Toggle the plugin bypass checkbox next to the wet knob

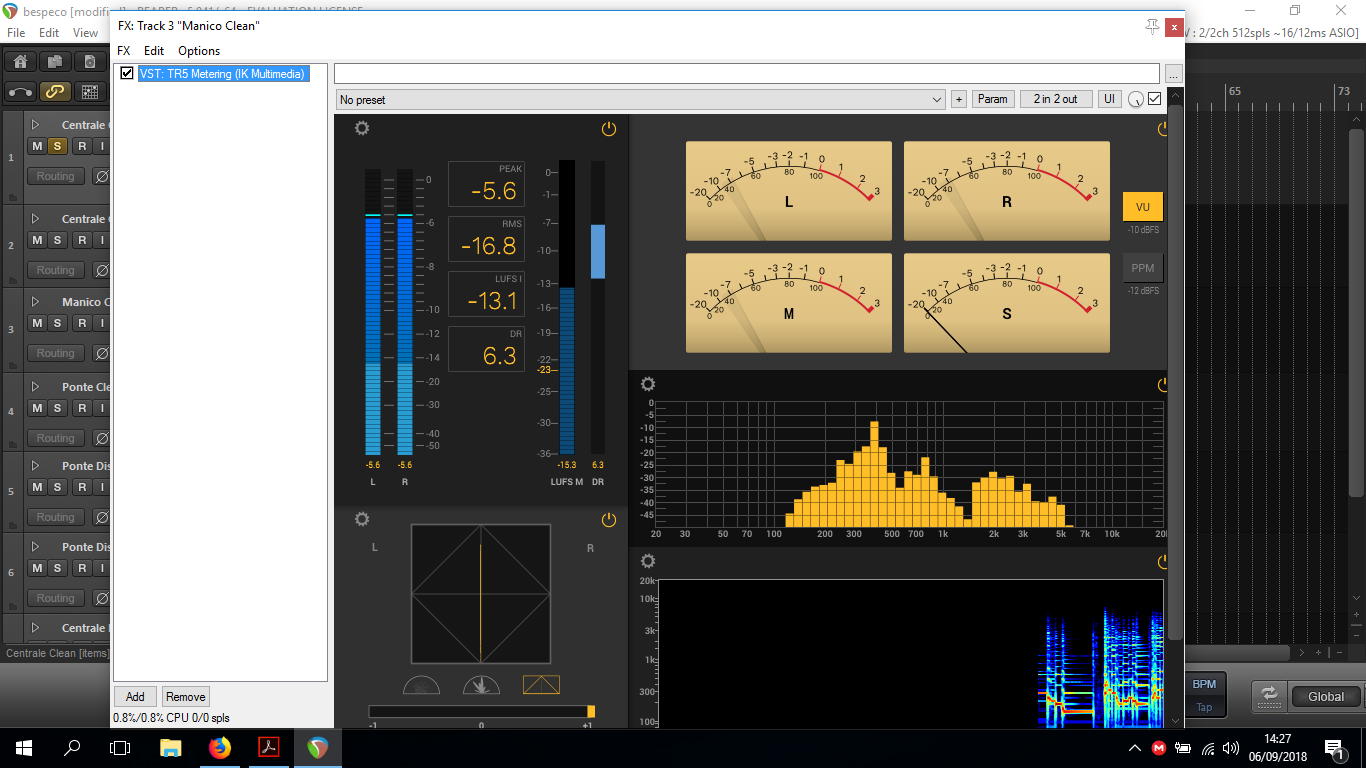1155,99
